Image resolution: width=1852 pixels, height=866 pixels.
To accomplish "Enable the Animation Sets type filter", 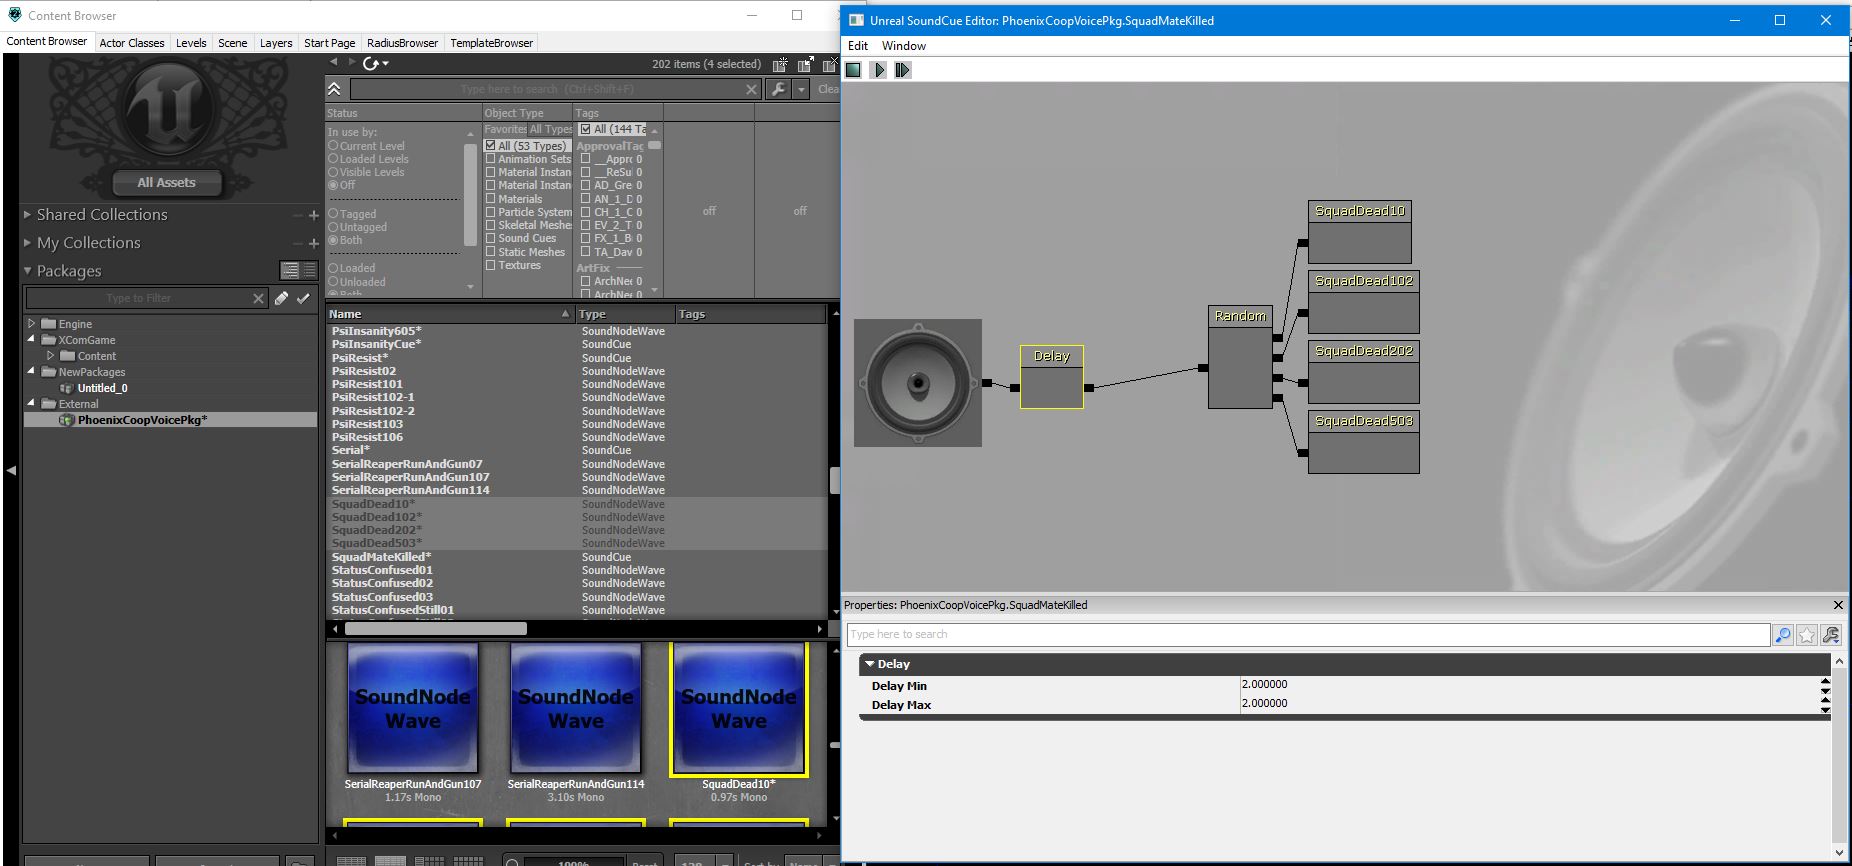I will click(x=491, y=159).
